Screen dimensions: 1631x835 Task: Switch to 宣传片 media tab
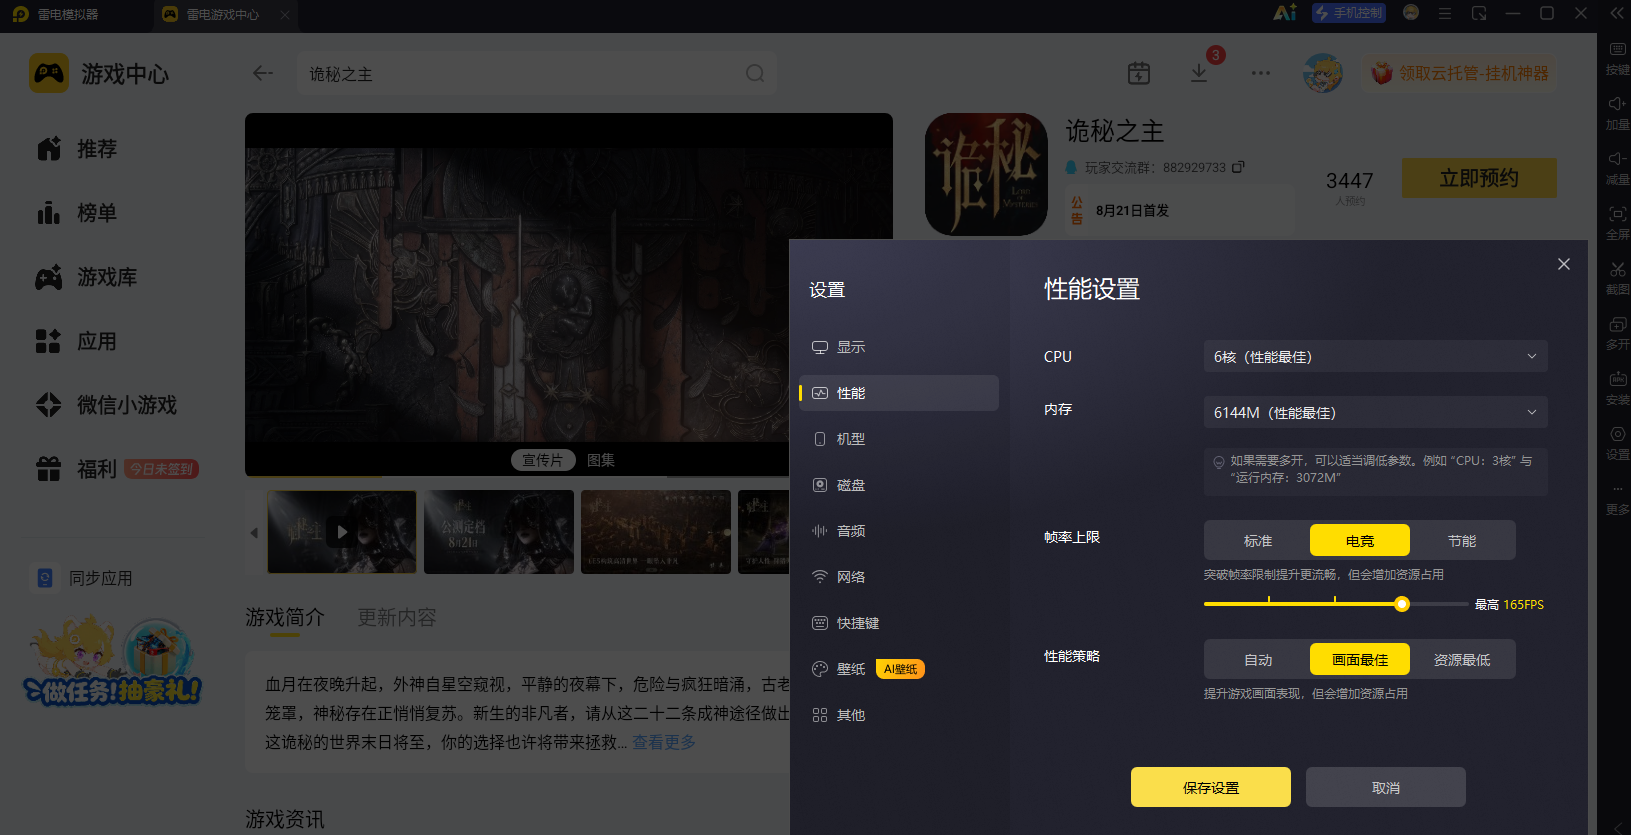click(x=543, y=460)
